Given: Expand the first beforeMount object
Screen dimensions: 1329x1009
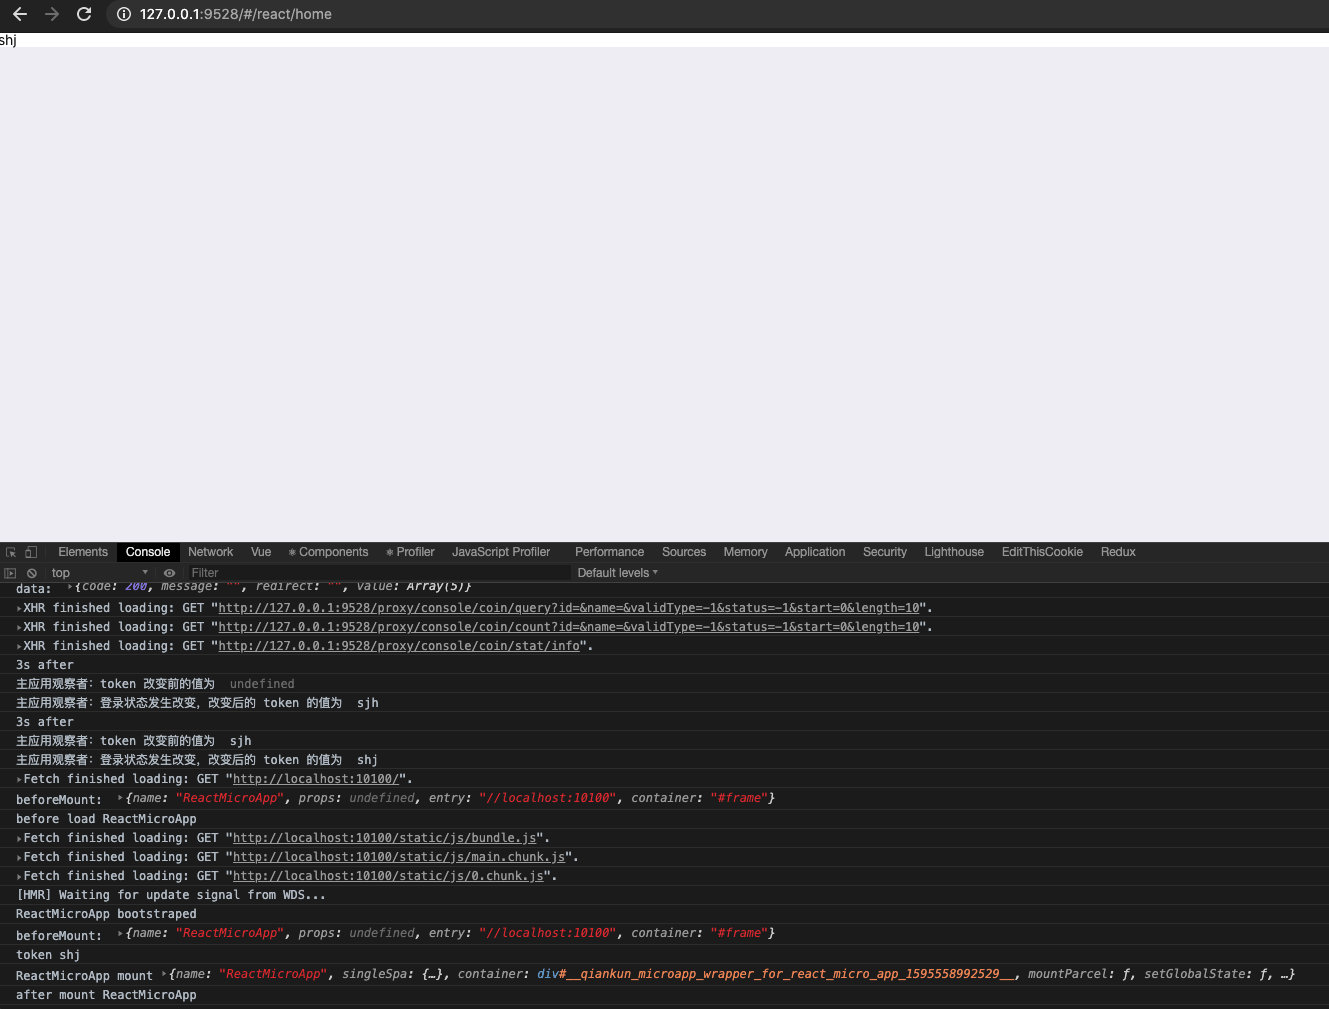Looking at the screenshot, I should click(121, 798).
